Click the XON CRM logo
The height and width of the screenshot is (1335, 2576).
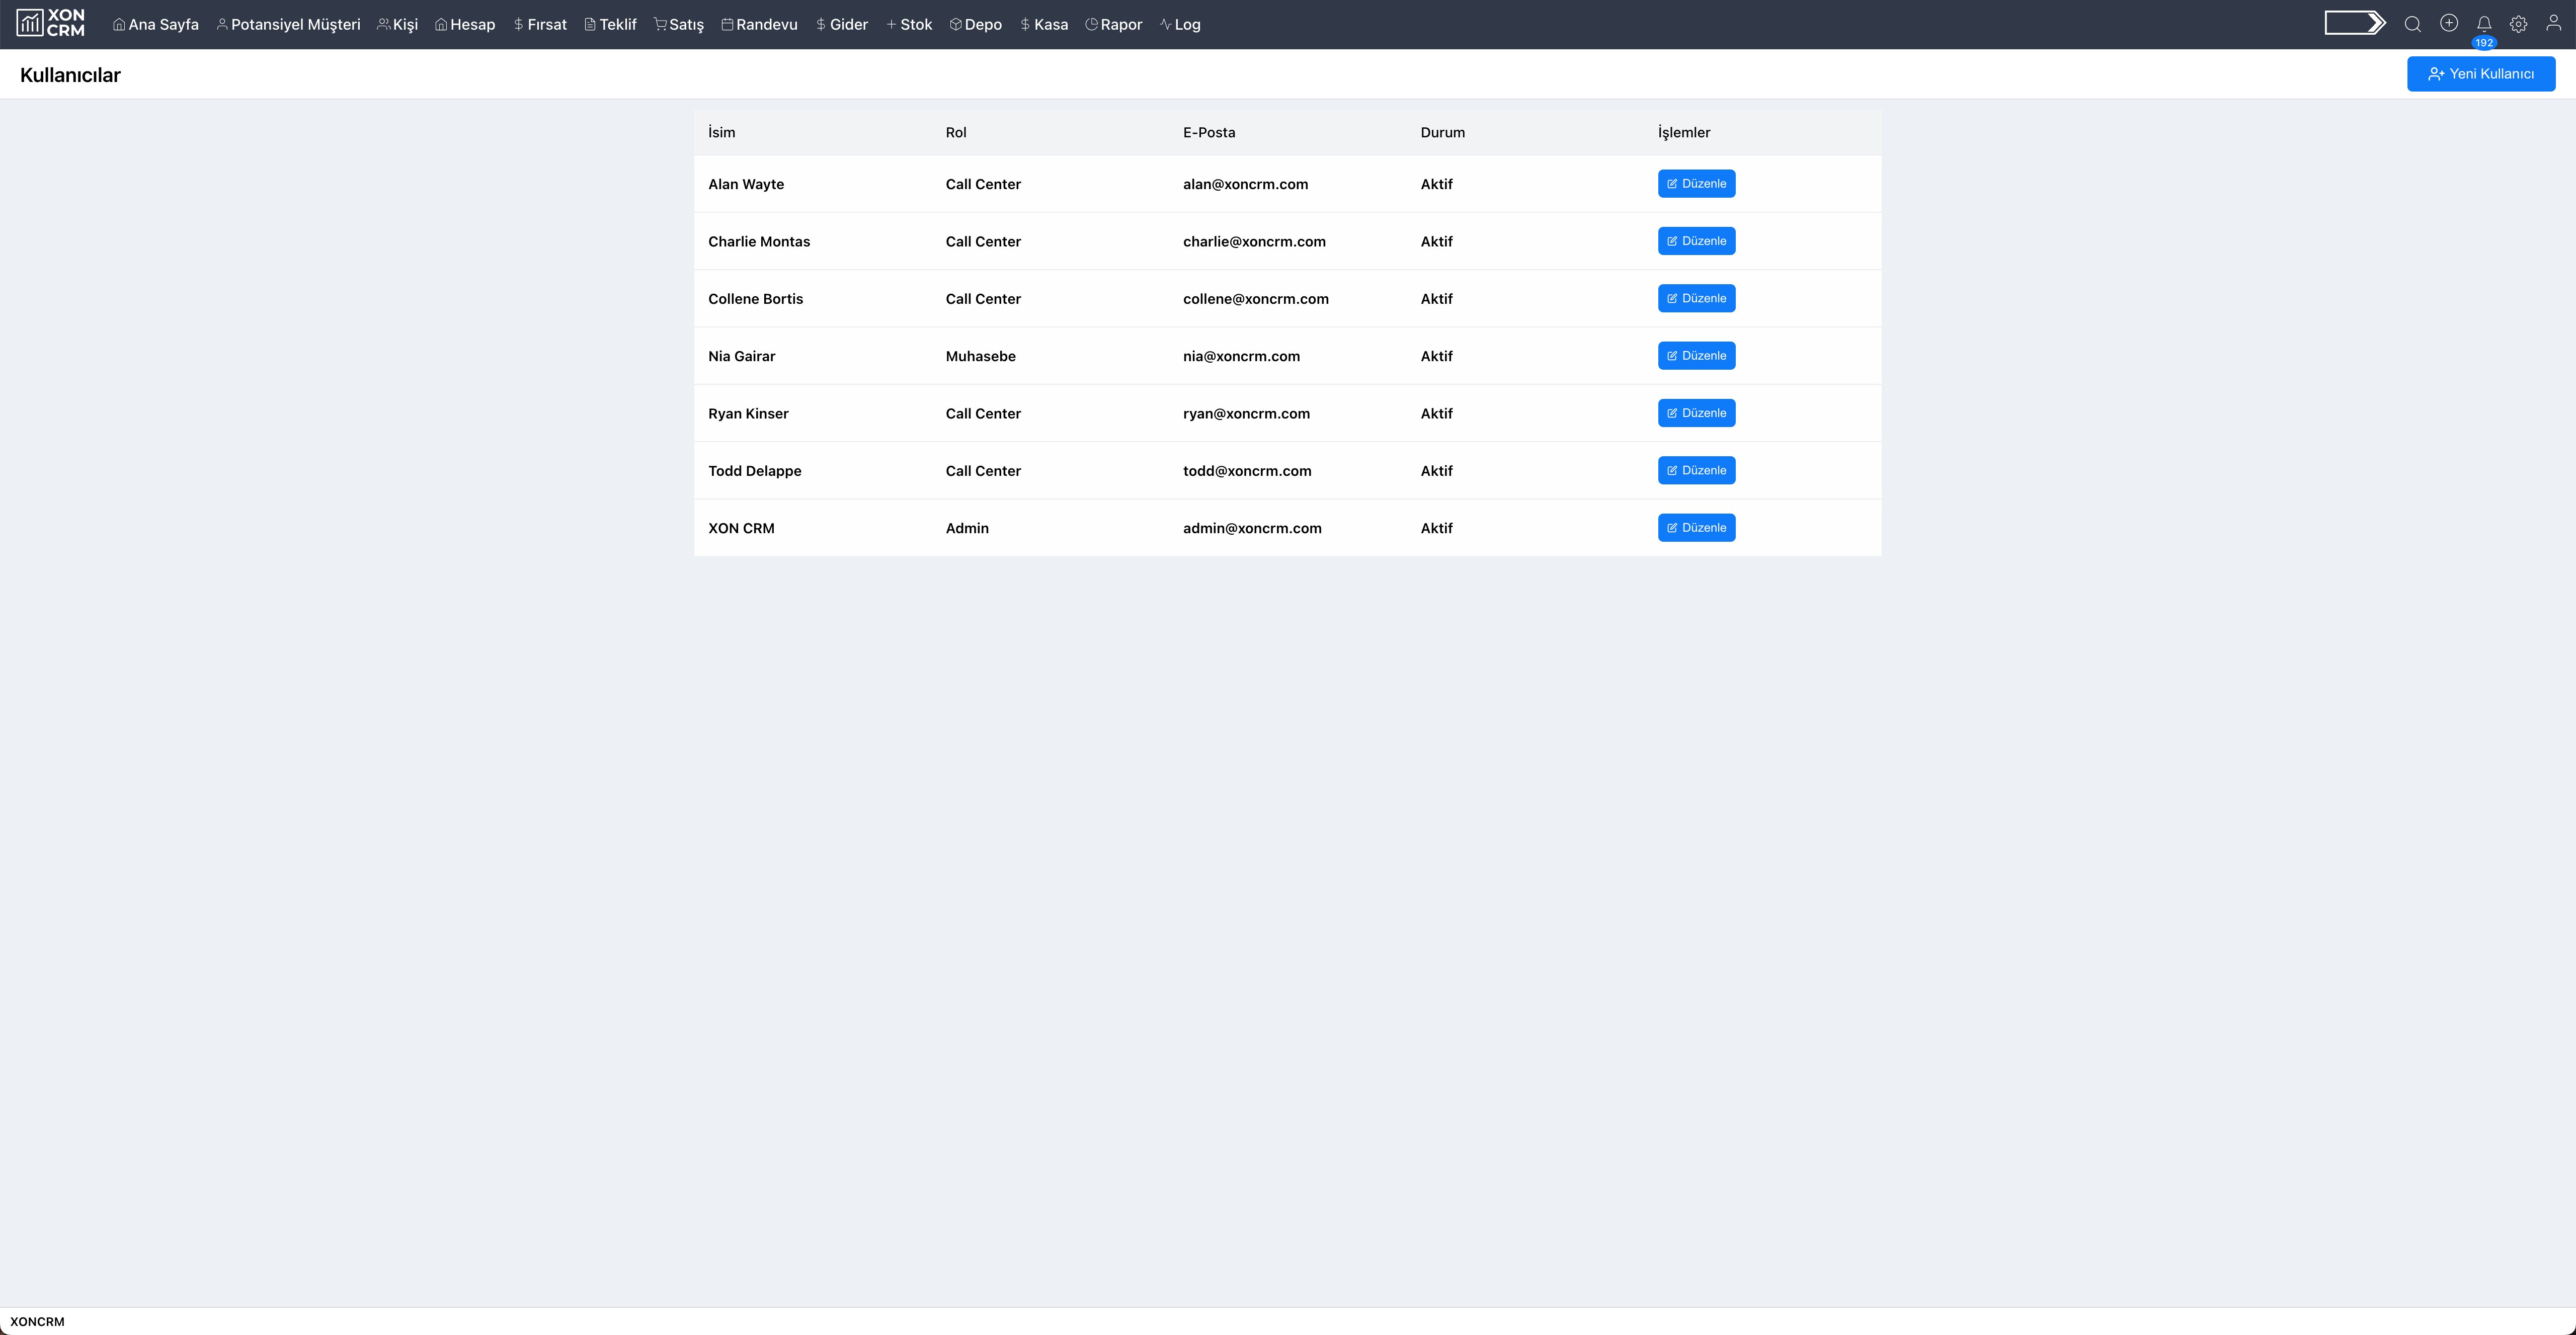click(51, 23)
